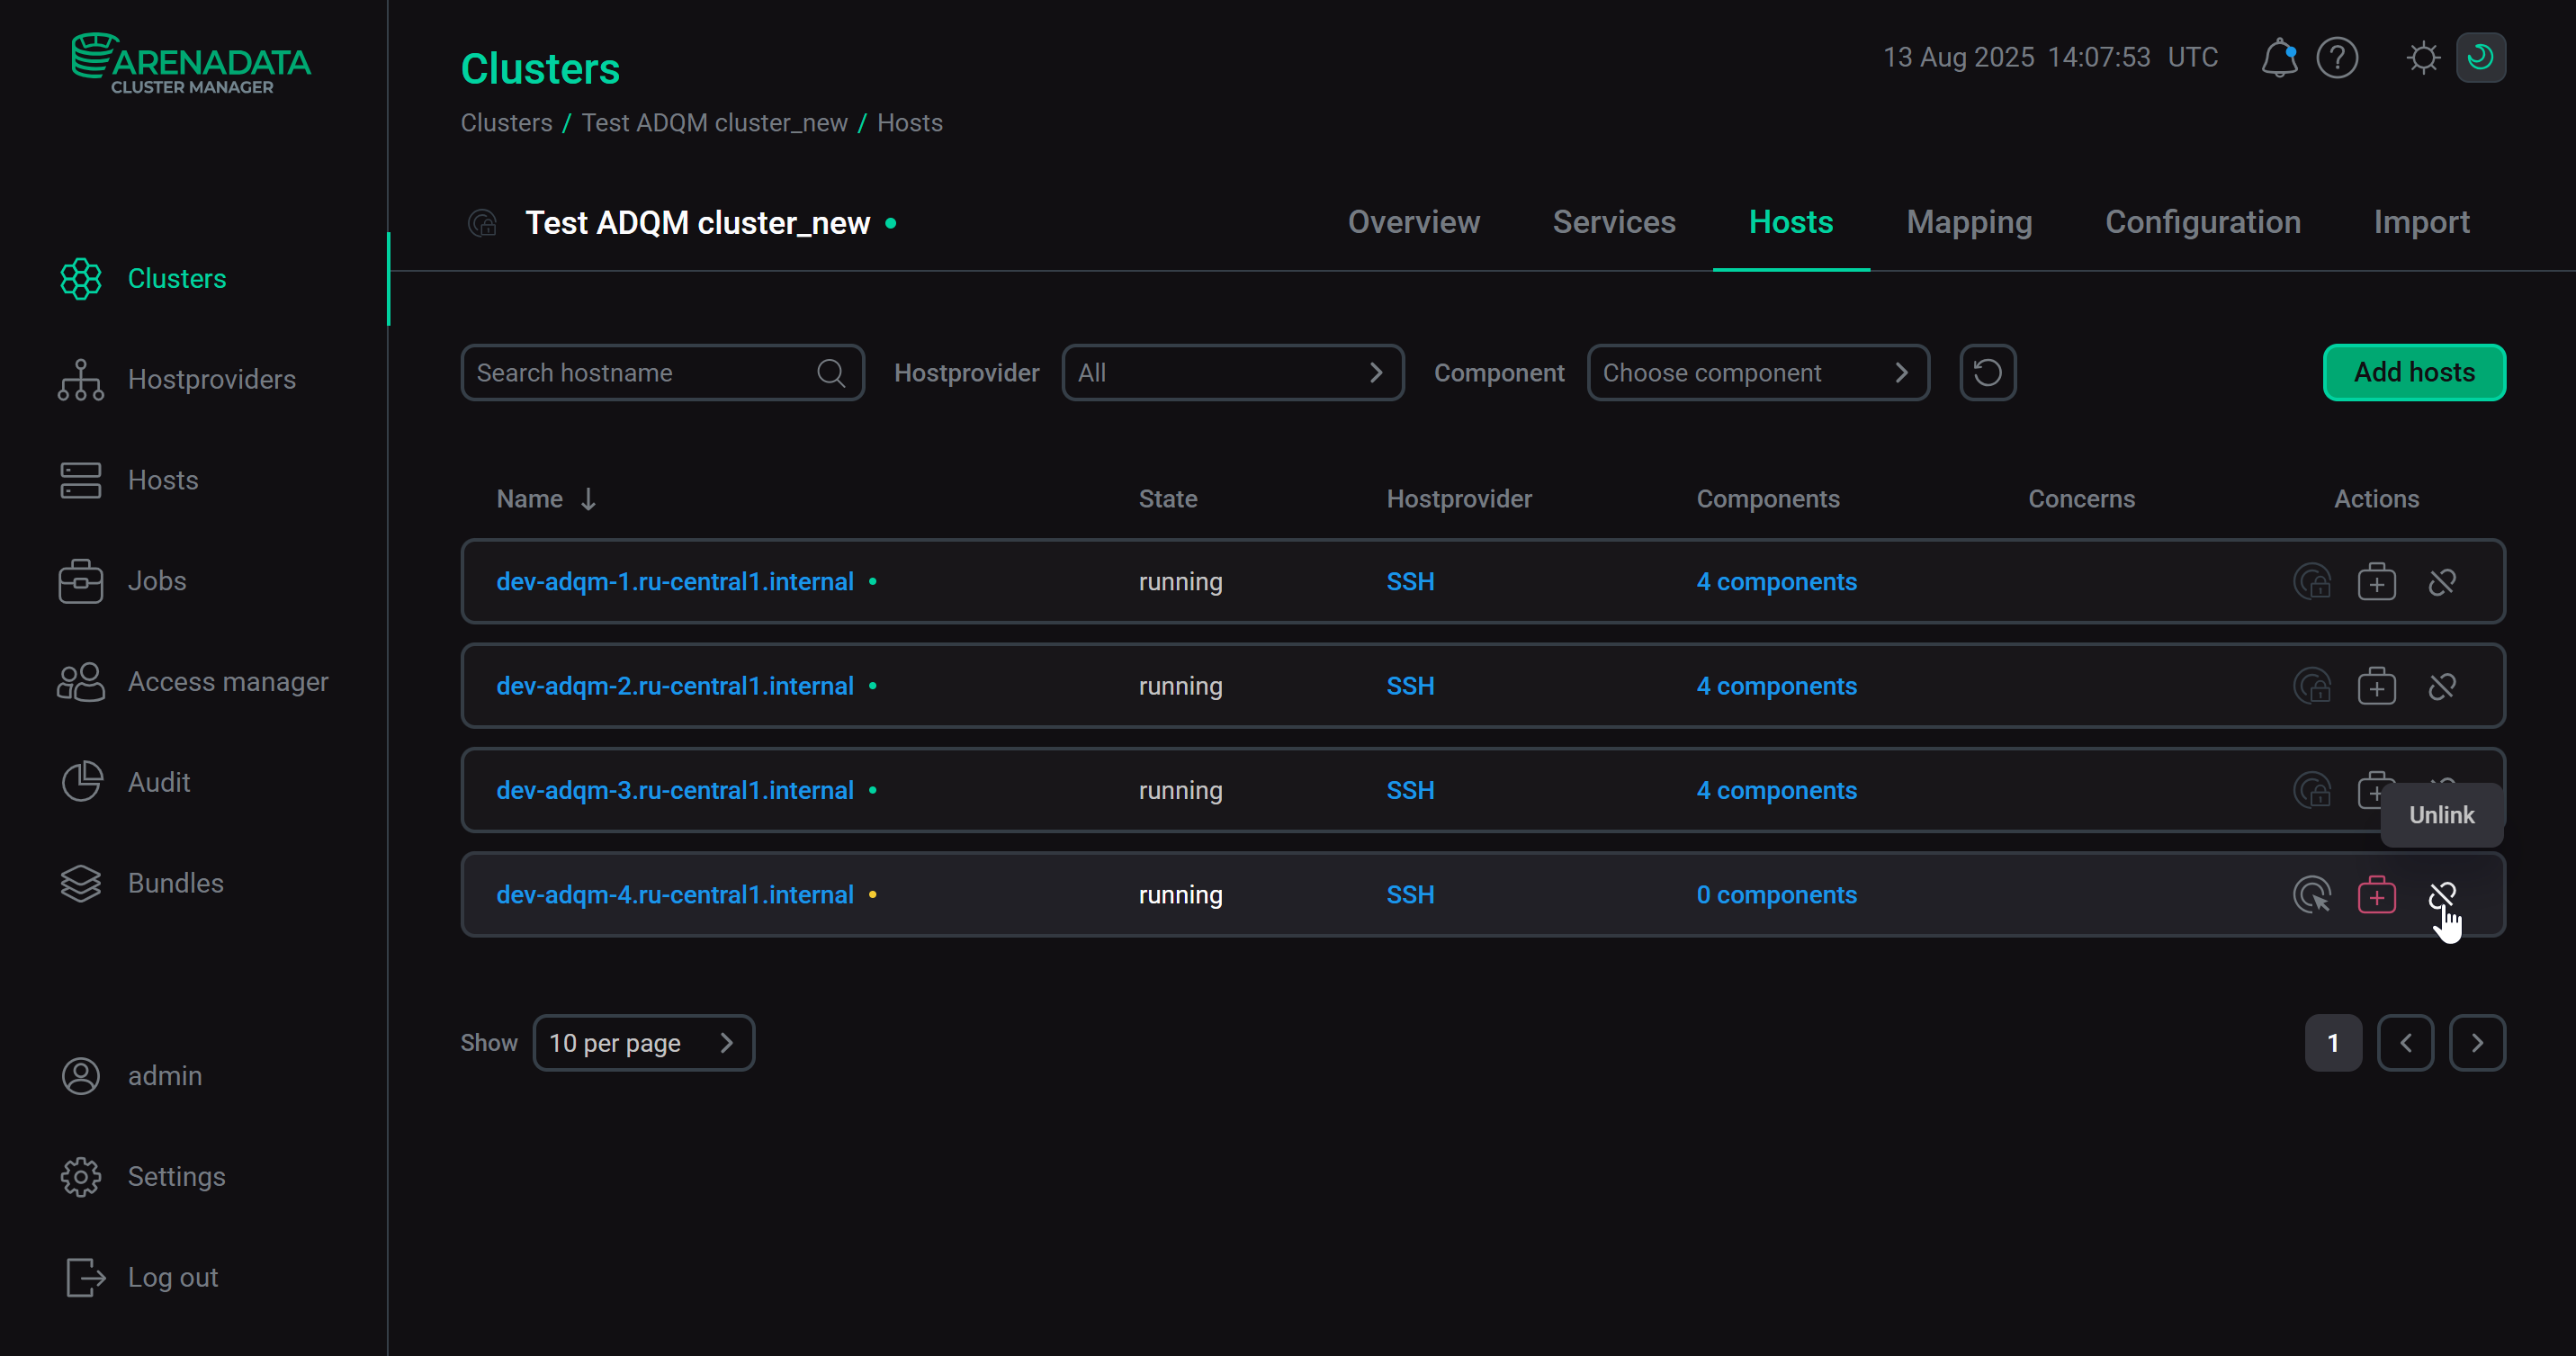Open notifications bell icon
This screenshot has height=1356, width=2576.
[x=2278, y=57]
